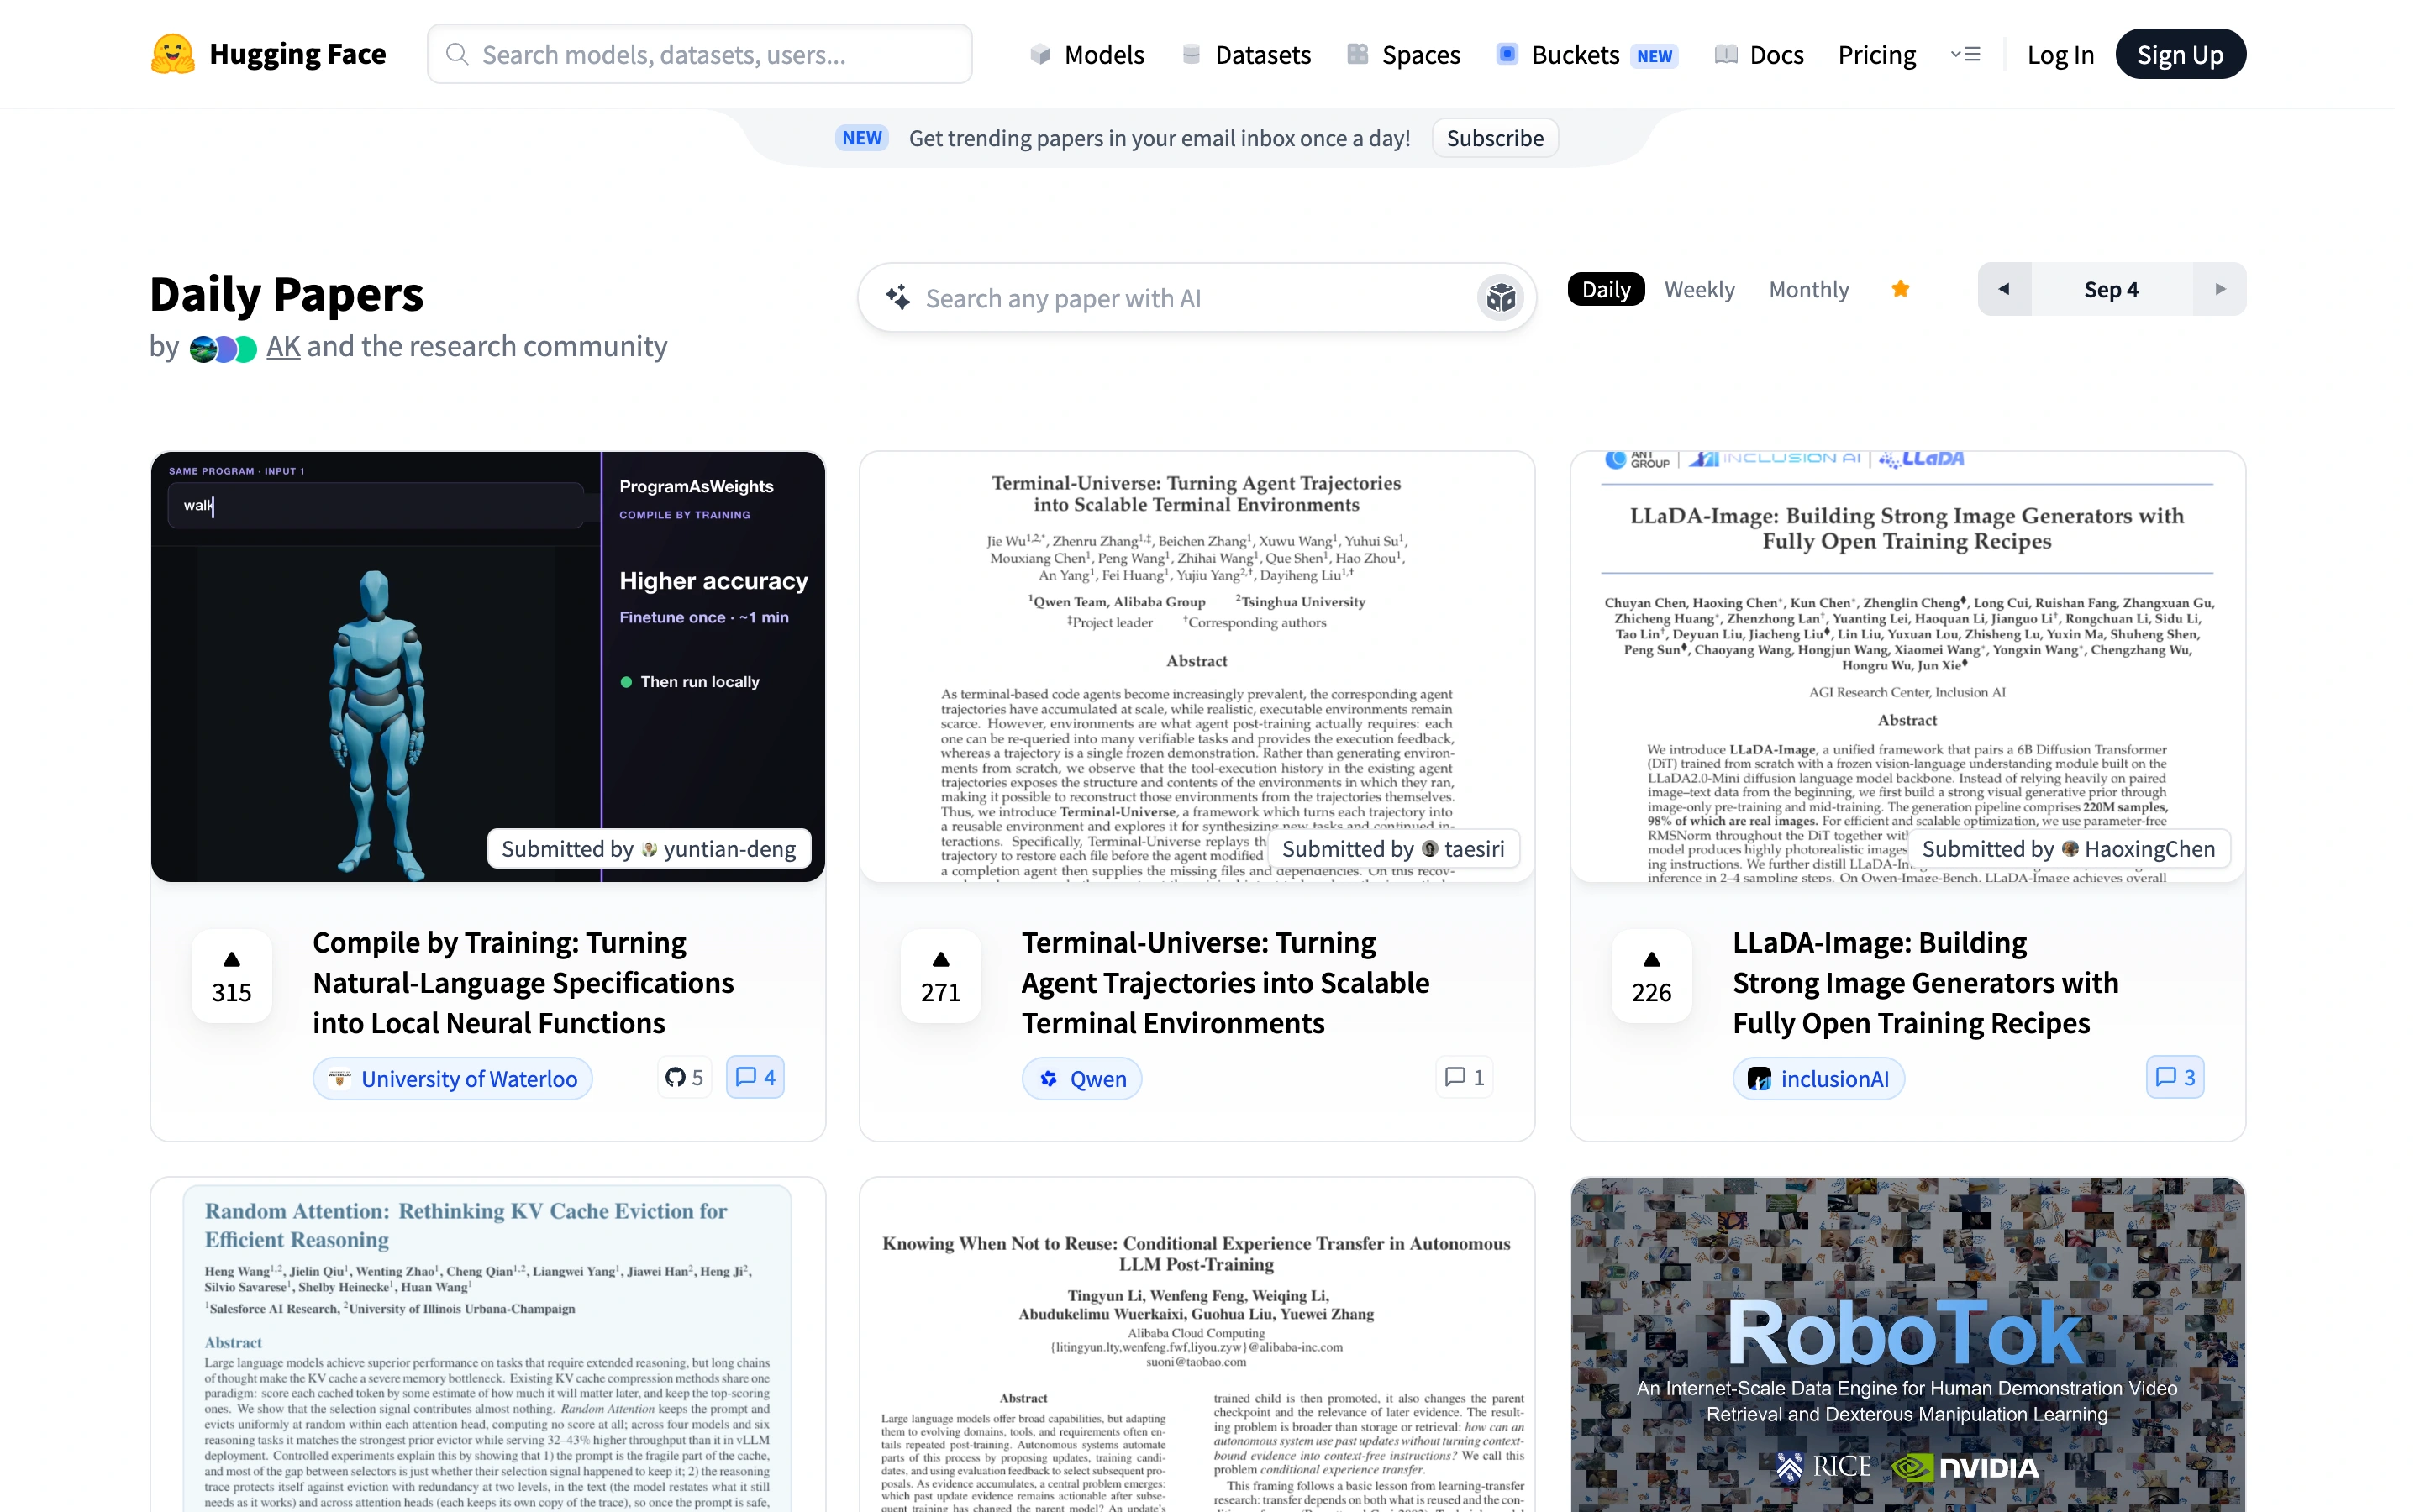Open the Models page
The height and width of the screenshot is (1512, 2420).
point(1086,54)
